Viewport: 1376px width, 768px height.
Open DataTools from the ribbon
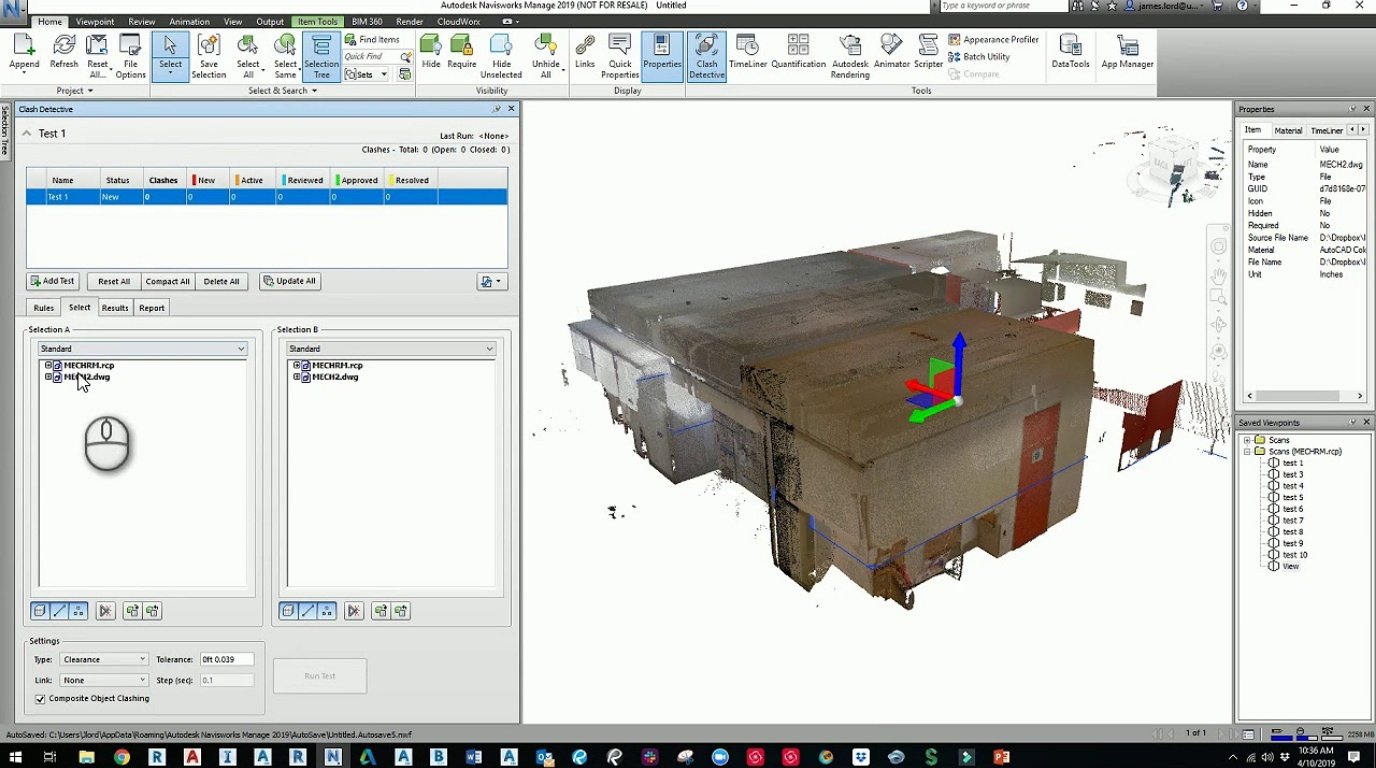click(1070, 52)
